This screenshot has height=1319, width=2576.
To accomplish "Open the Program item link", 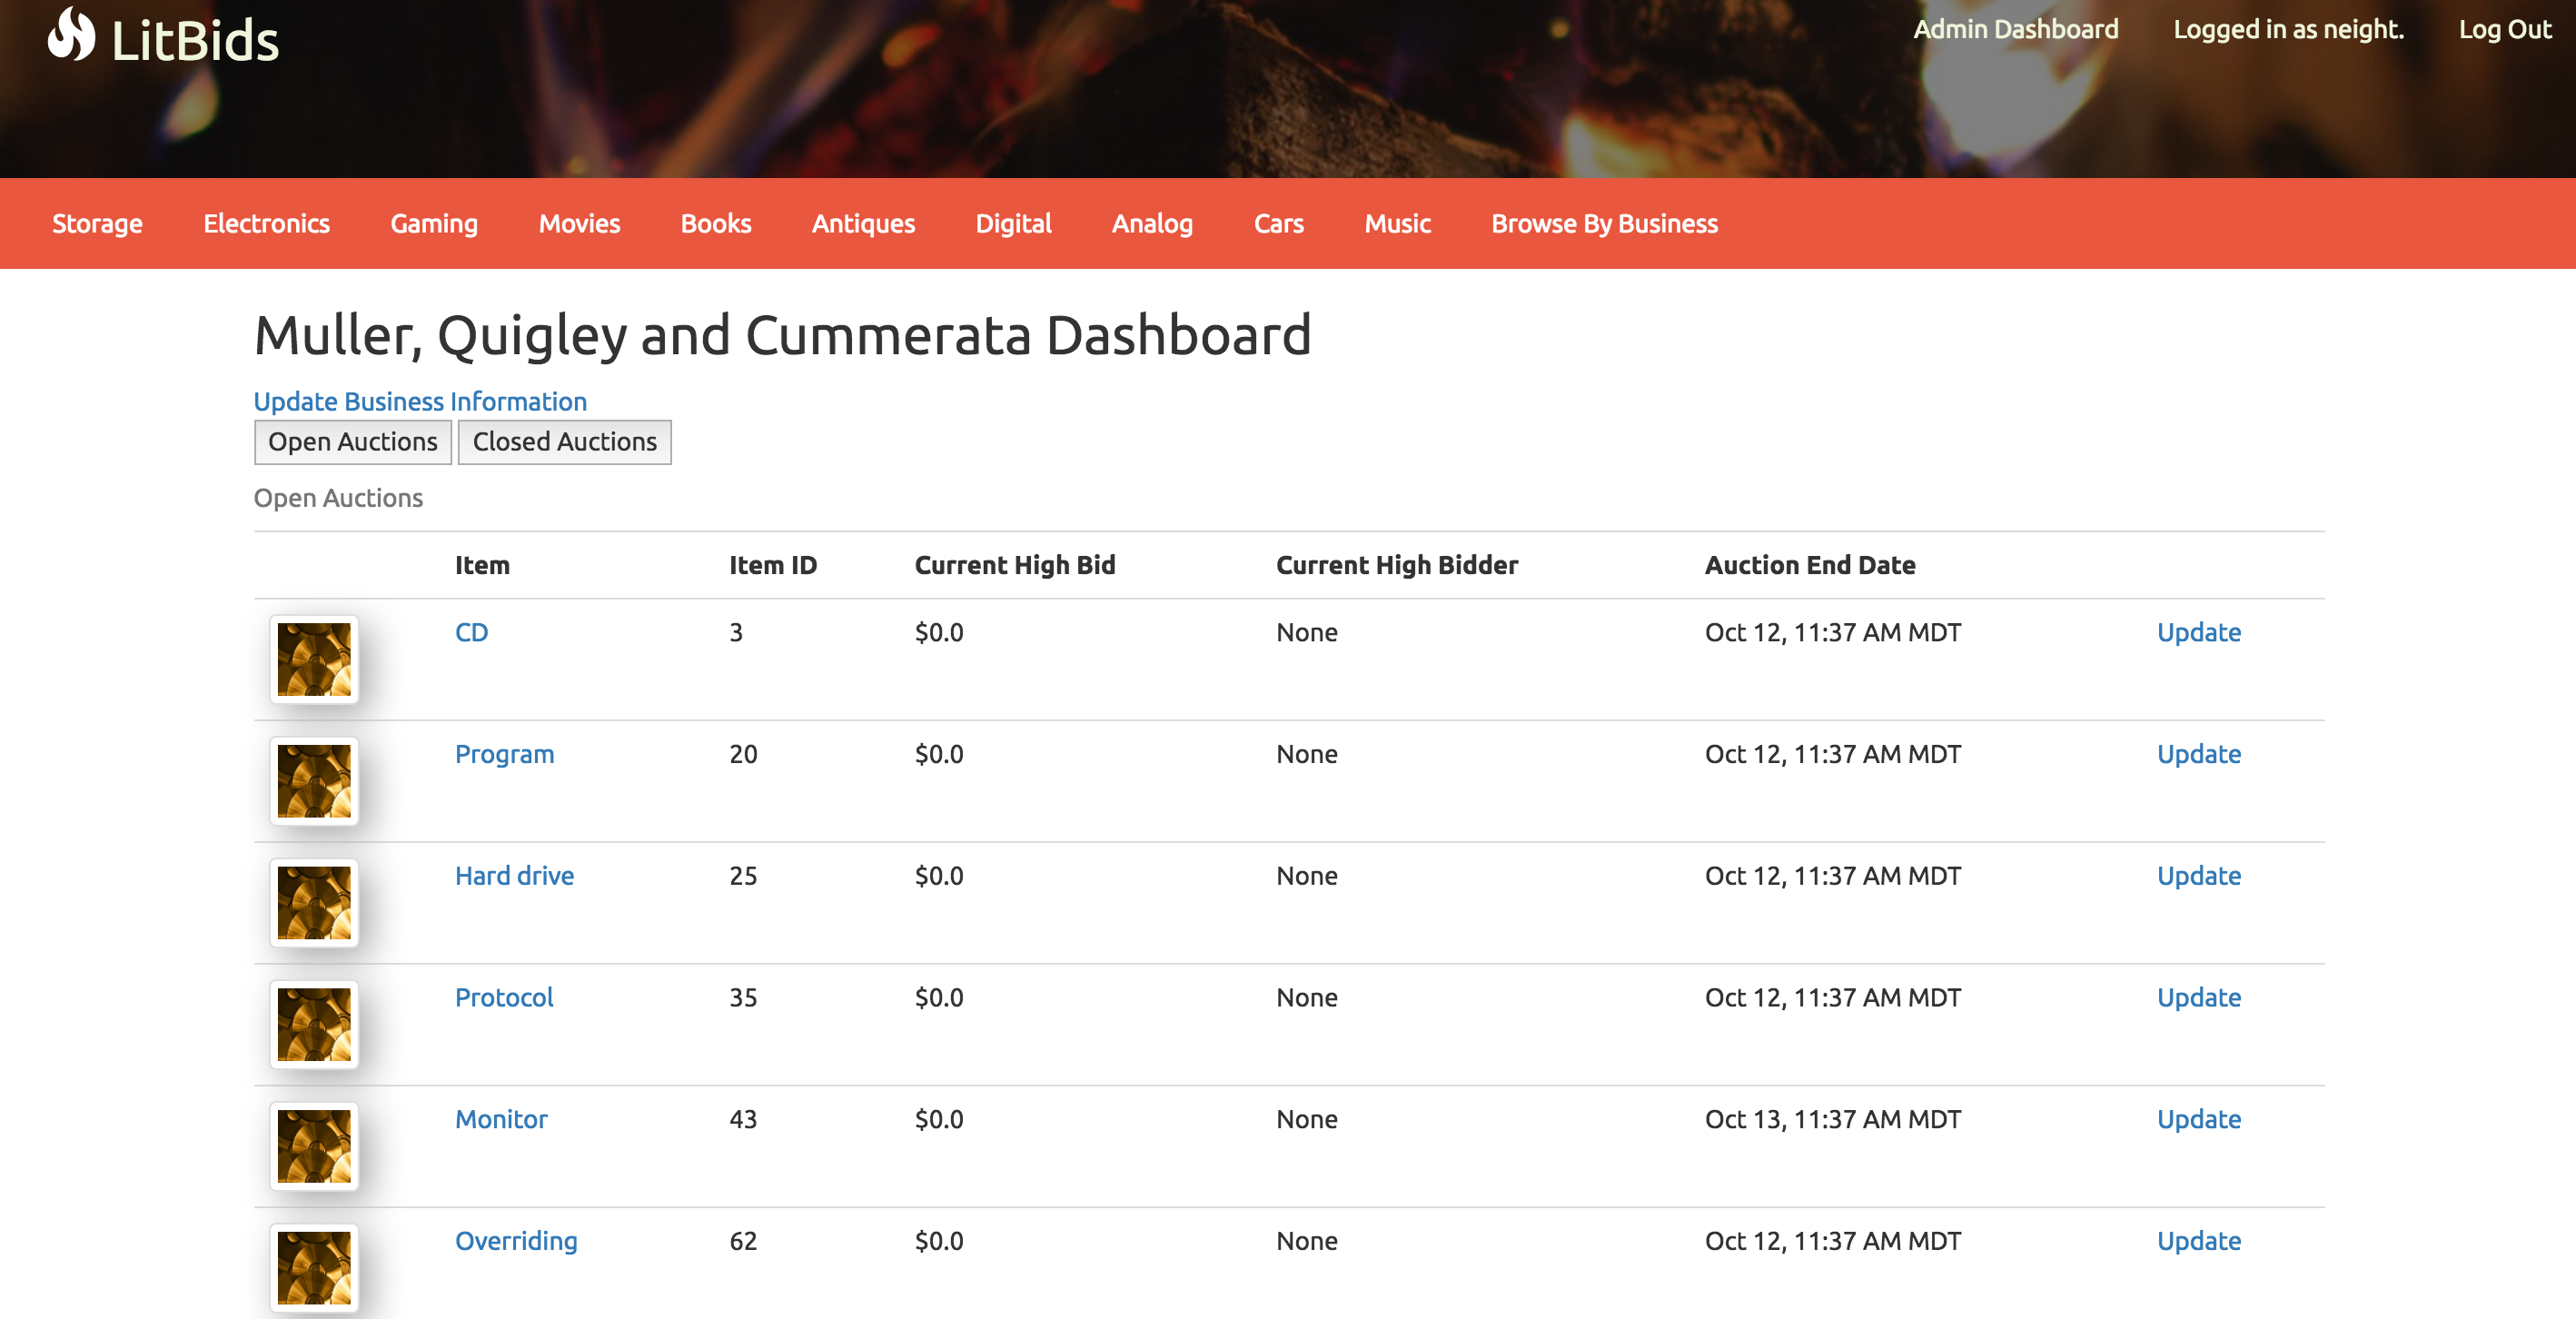I will (504, 754).
